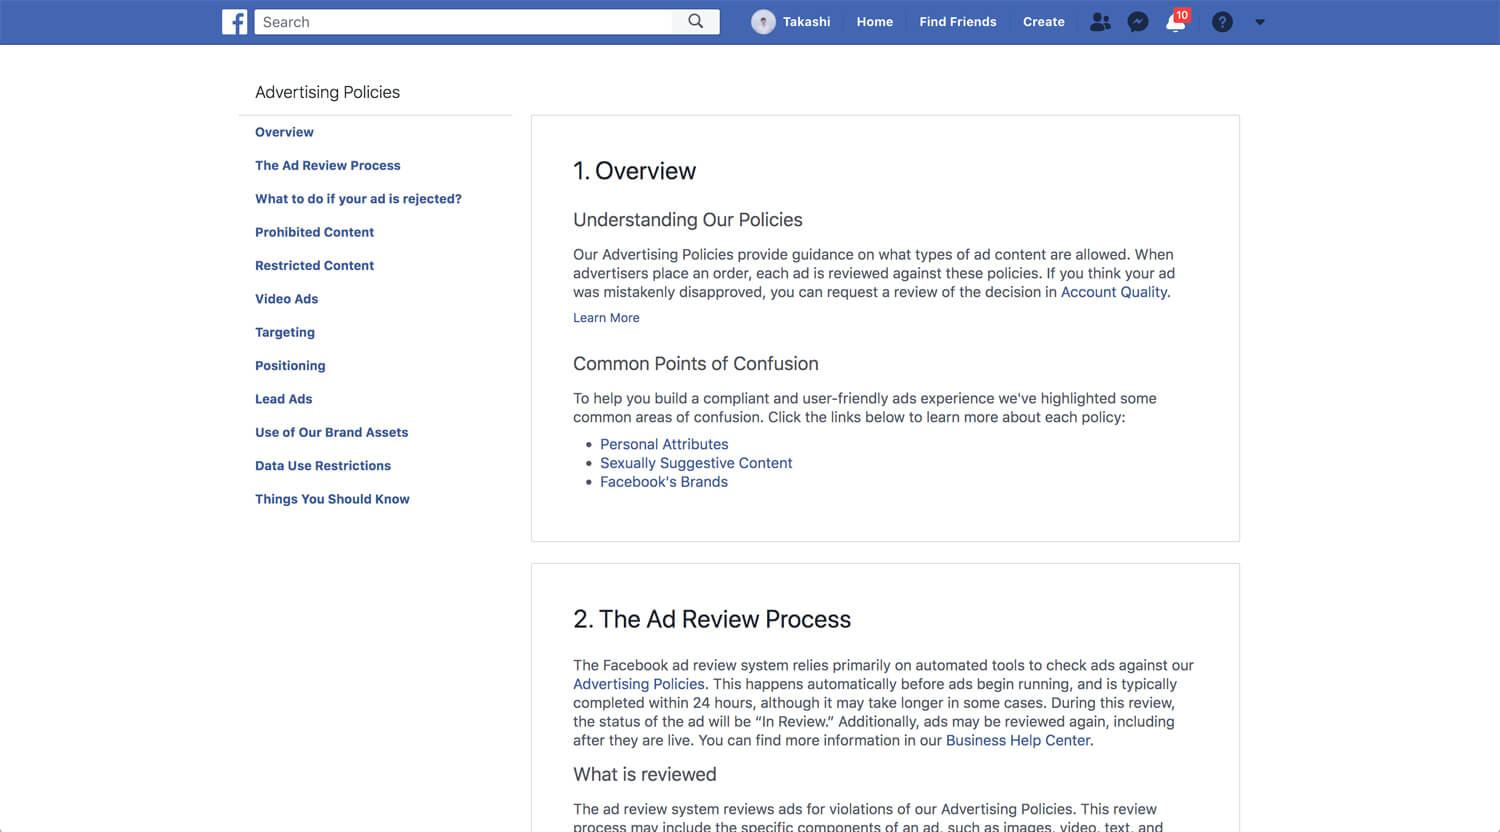The width and height of the screenshot is (1500, 832).
Task: Open the Quick Help question icon
Action: 1222,21
